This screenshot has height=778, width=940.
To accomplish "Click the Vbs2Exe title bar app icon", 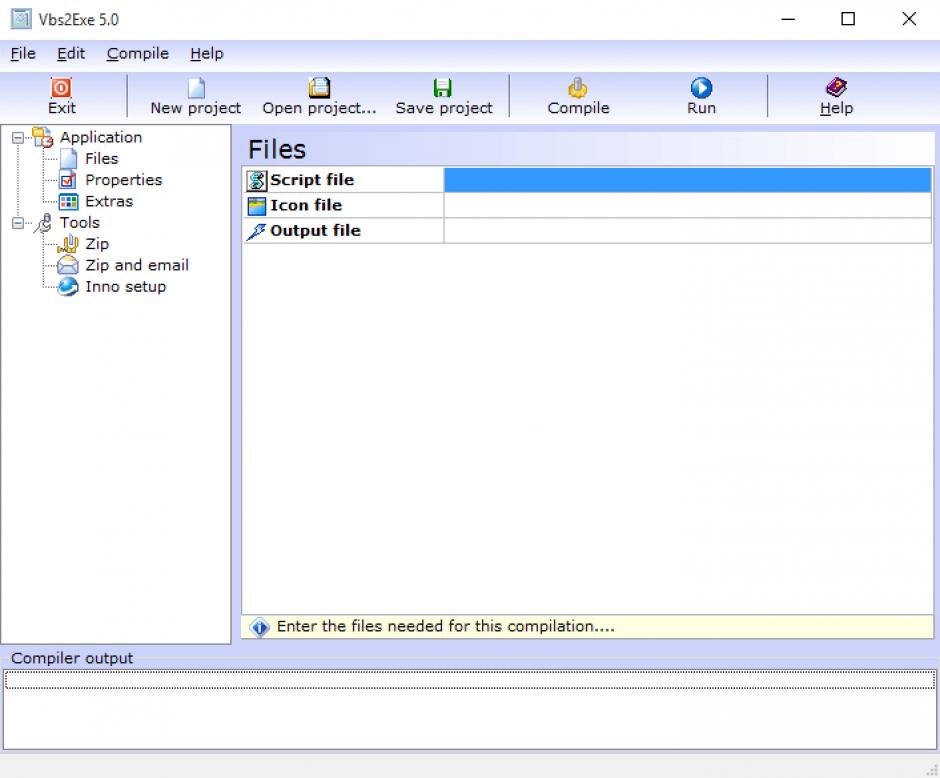I will 21,19.
